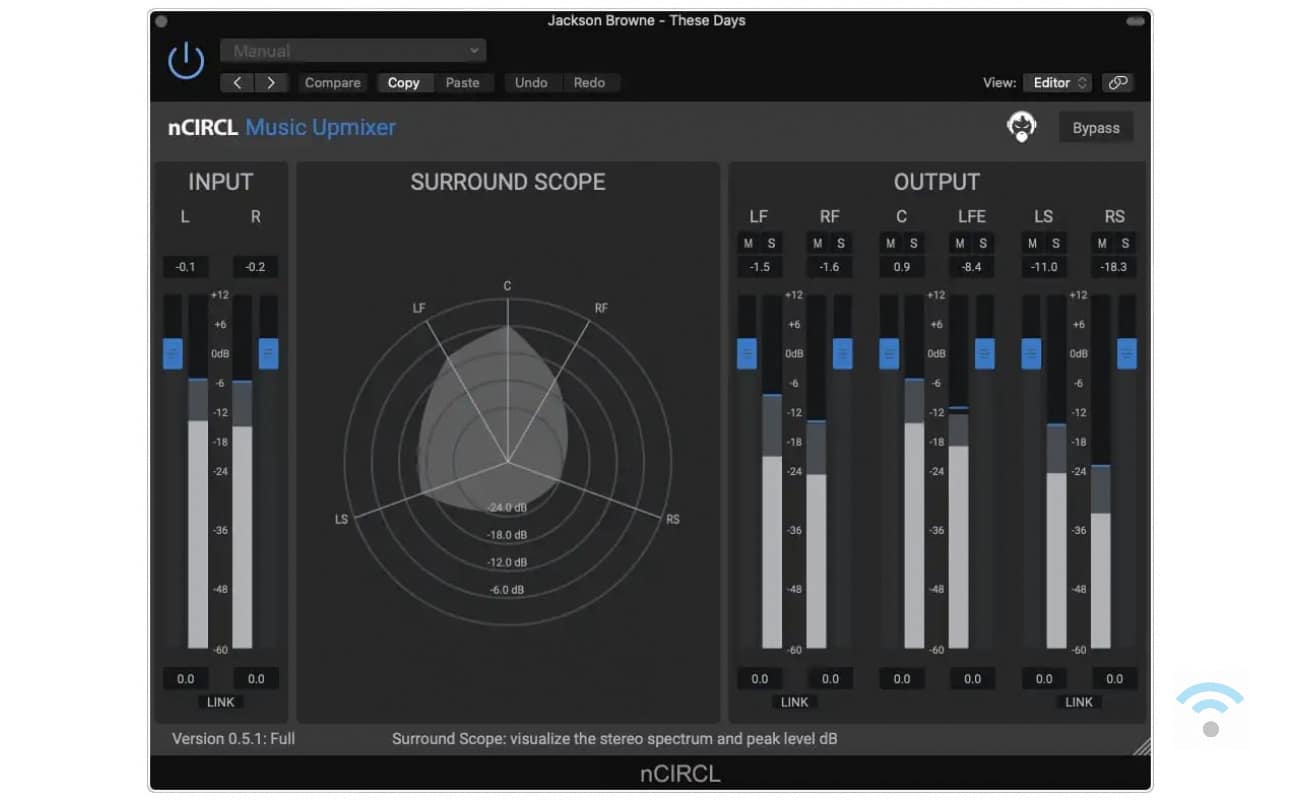This screenshot has height=800, width=1300.
Task: Click the wifi signal icon
Action: tap(1210, 709)
